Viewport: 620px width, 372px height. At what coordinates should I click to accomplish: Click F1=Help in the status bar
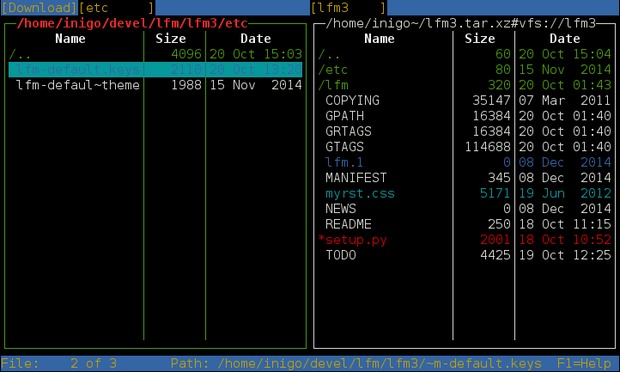584,363
